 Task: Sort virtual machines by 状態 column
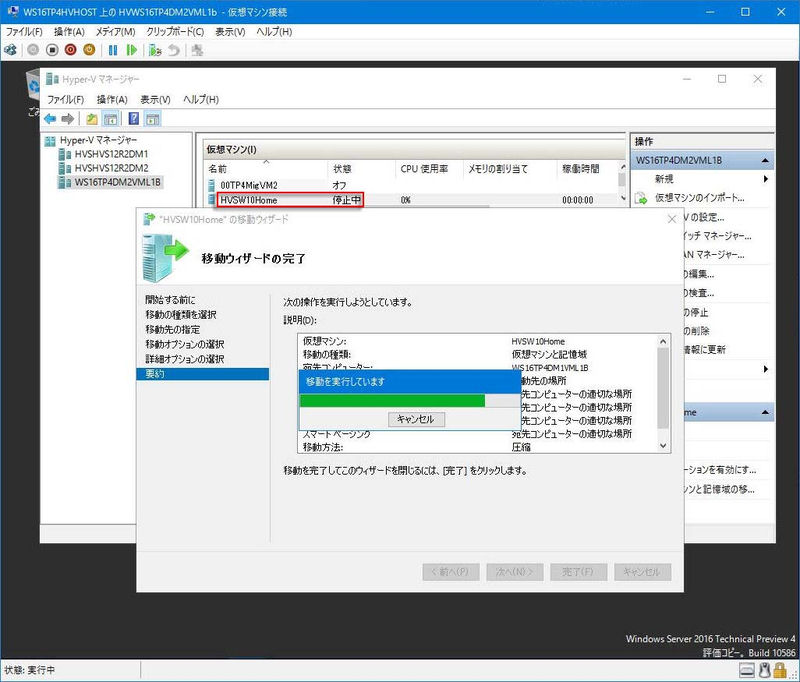tap(361, 169)
